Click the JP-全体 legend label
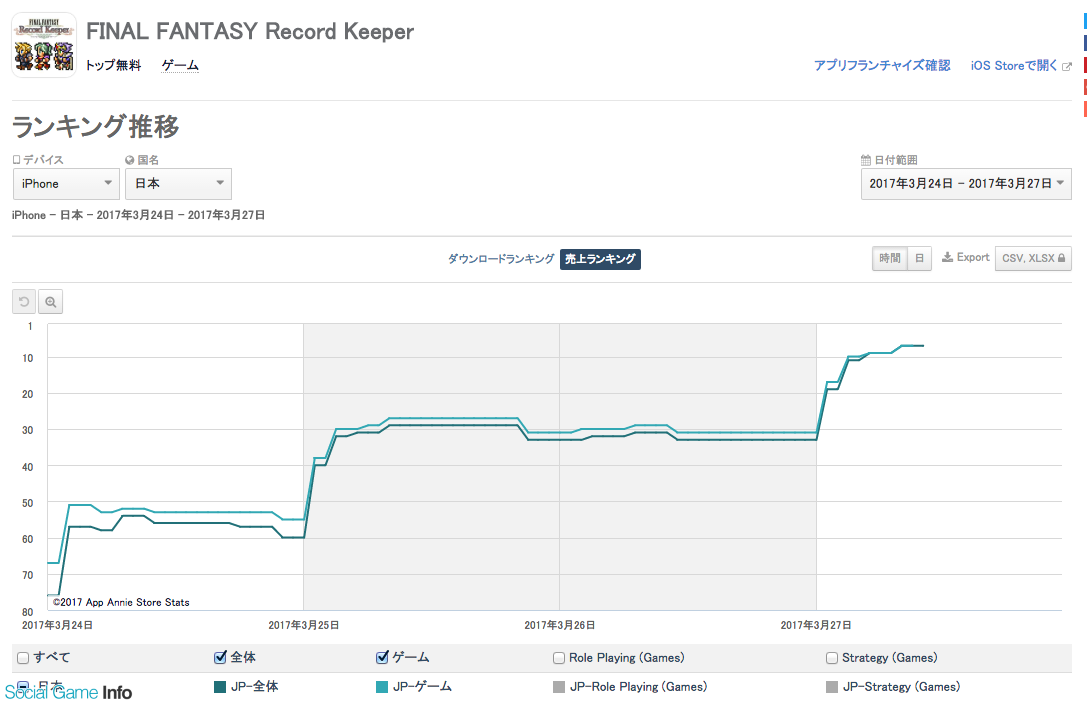Viewport: 1087px width, 705px height. pyautogui.click(x=254, y=686)
